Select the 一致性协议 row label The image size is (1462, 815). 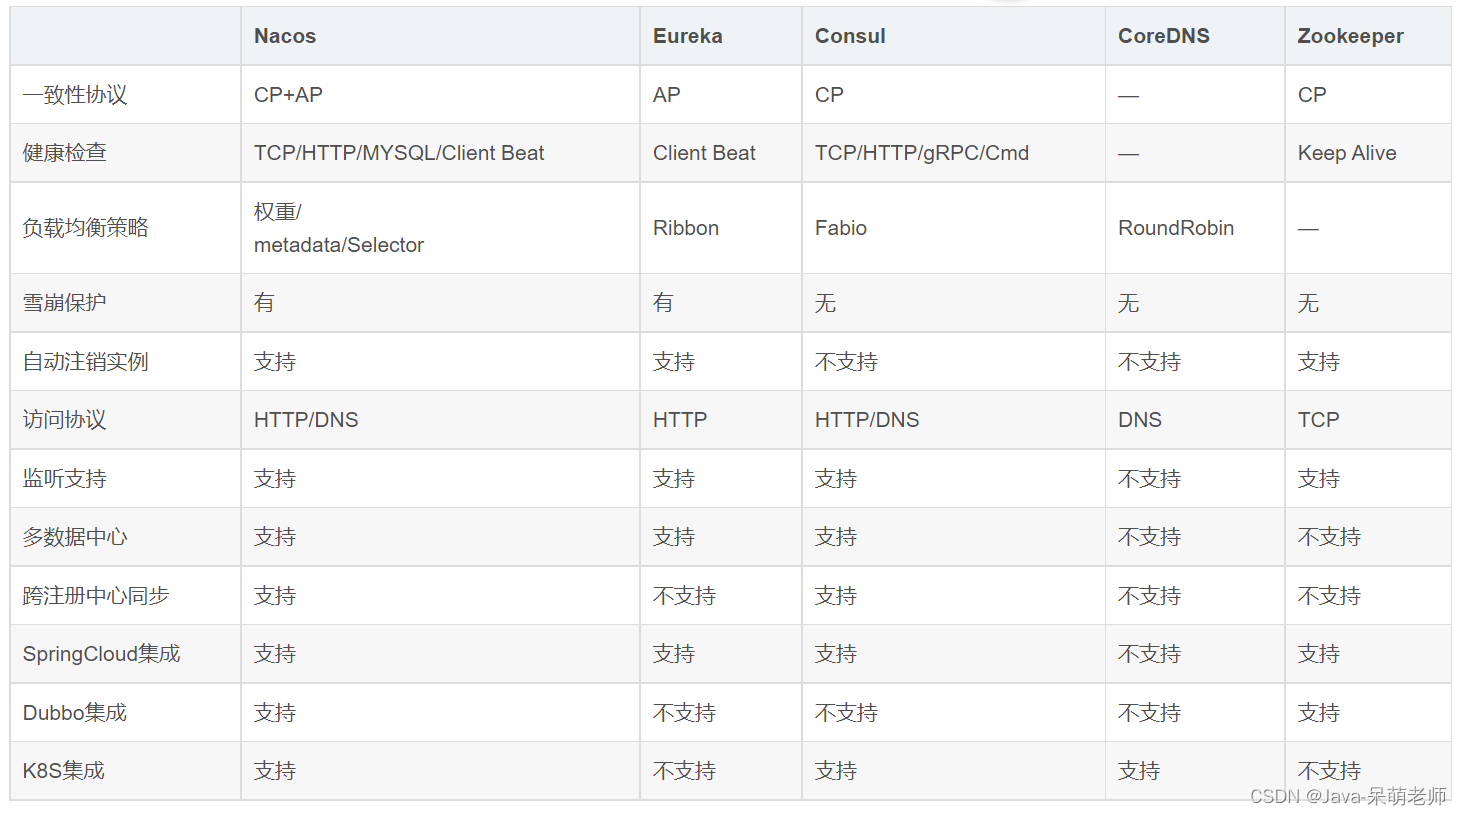[x=75, y=95]
